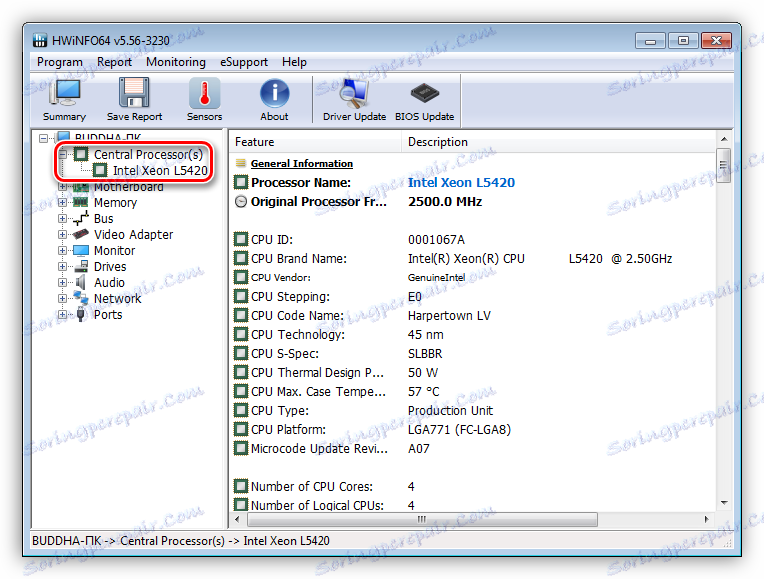This screenshot has height=579, width=764.
Task: Select the Audio speaker icon
Action: click(x=80, y=283)
